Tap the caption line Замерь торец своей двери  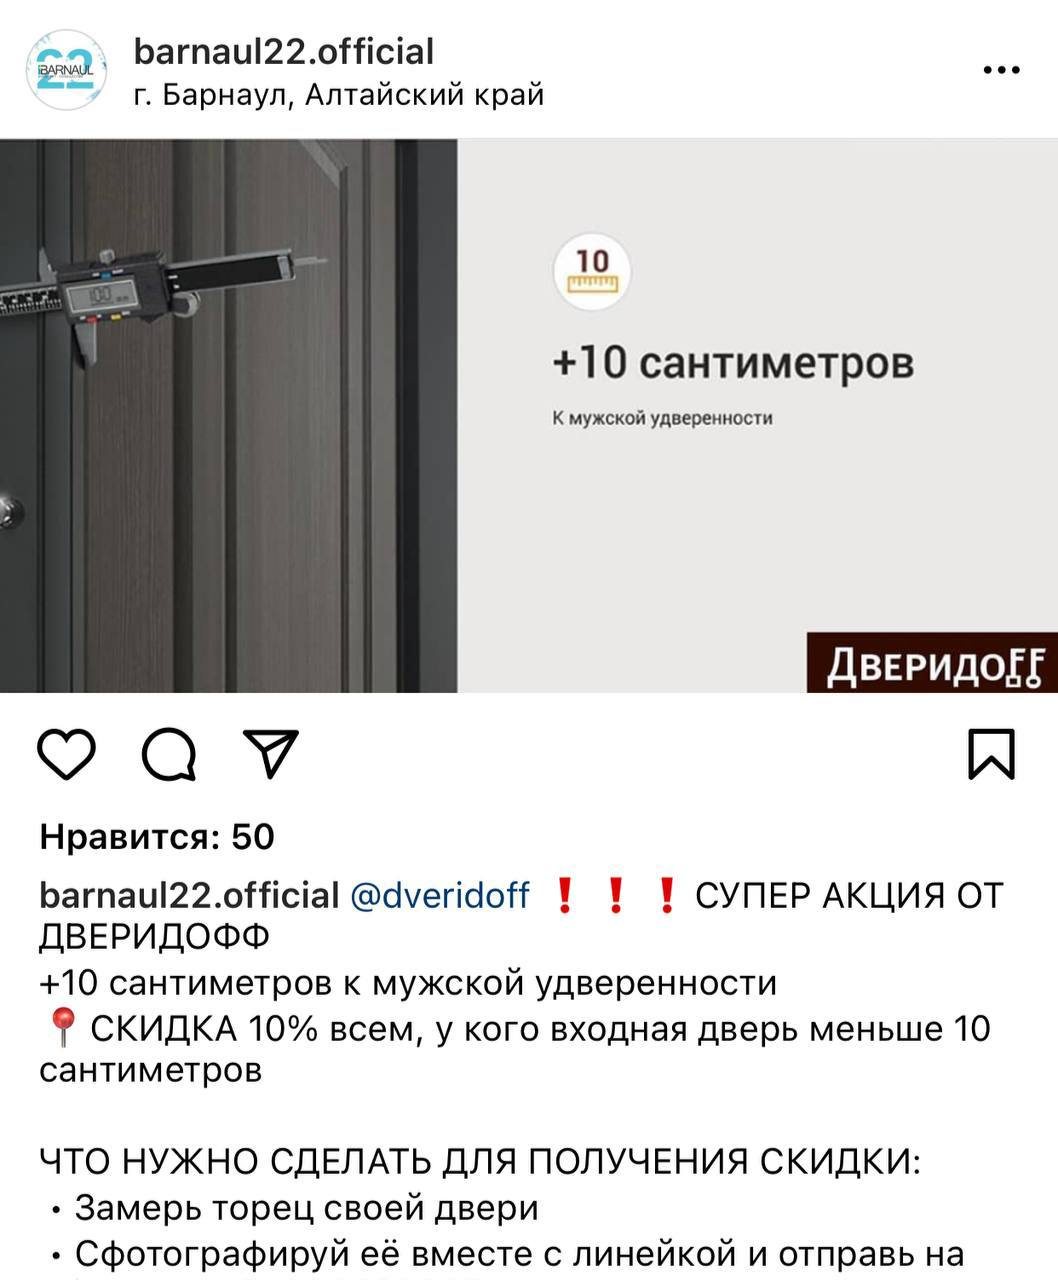point(307,1208)
